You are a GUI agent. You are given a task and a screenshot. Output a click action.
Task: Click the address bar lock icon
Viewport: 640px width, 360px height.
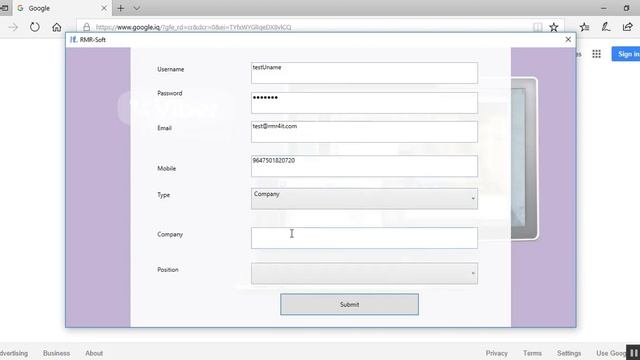pyautogui.click(x=87, y=27)
